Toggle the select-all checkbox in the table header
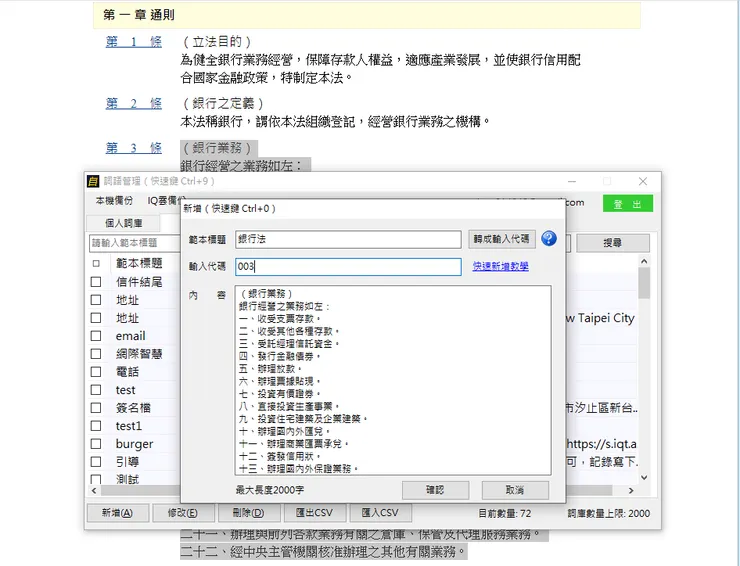Screen dimensions: 740x566 coord(96,263)
